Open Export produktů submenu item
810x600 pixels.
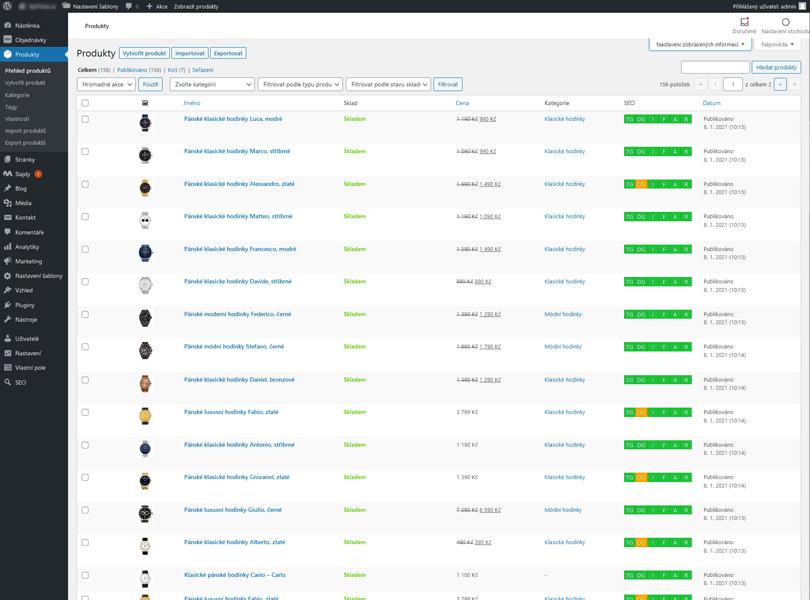[x=25, y=143]
